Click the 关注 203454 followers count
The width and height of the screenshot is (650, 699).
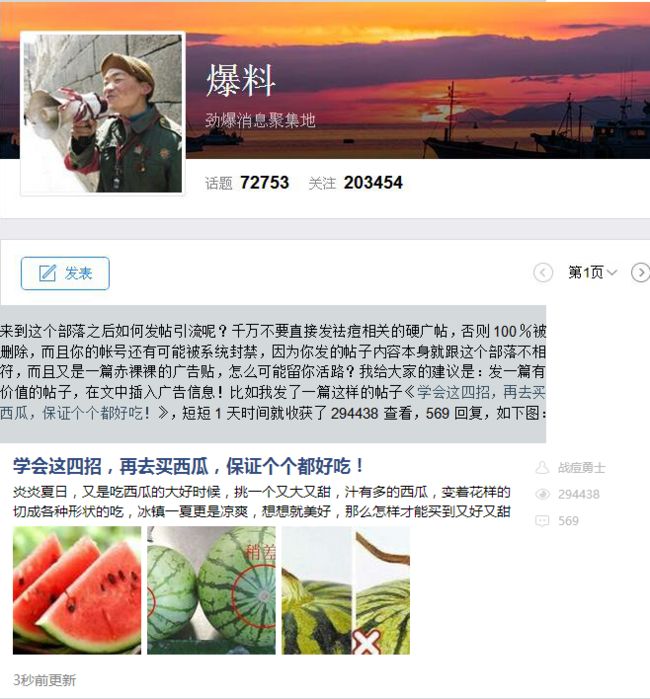tap(355, 183)
